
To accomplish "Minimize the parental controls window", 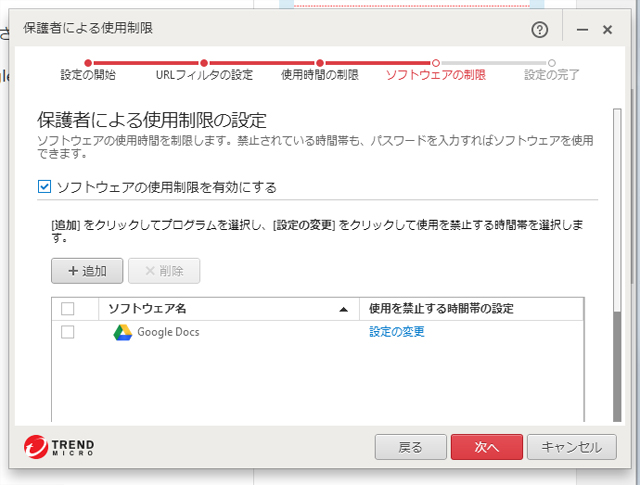I will tap(582, 30).
